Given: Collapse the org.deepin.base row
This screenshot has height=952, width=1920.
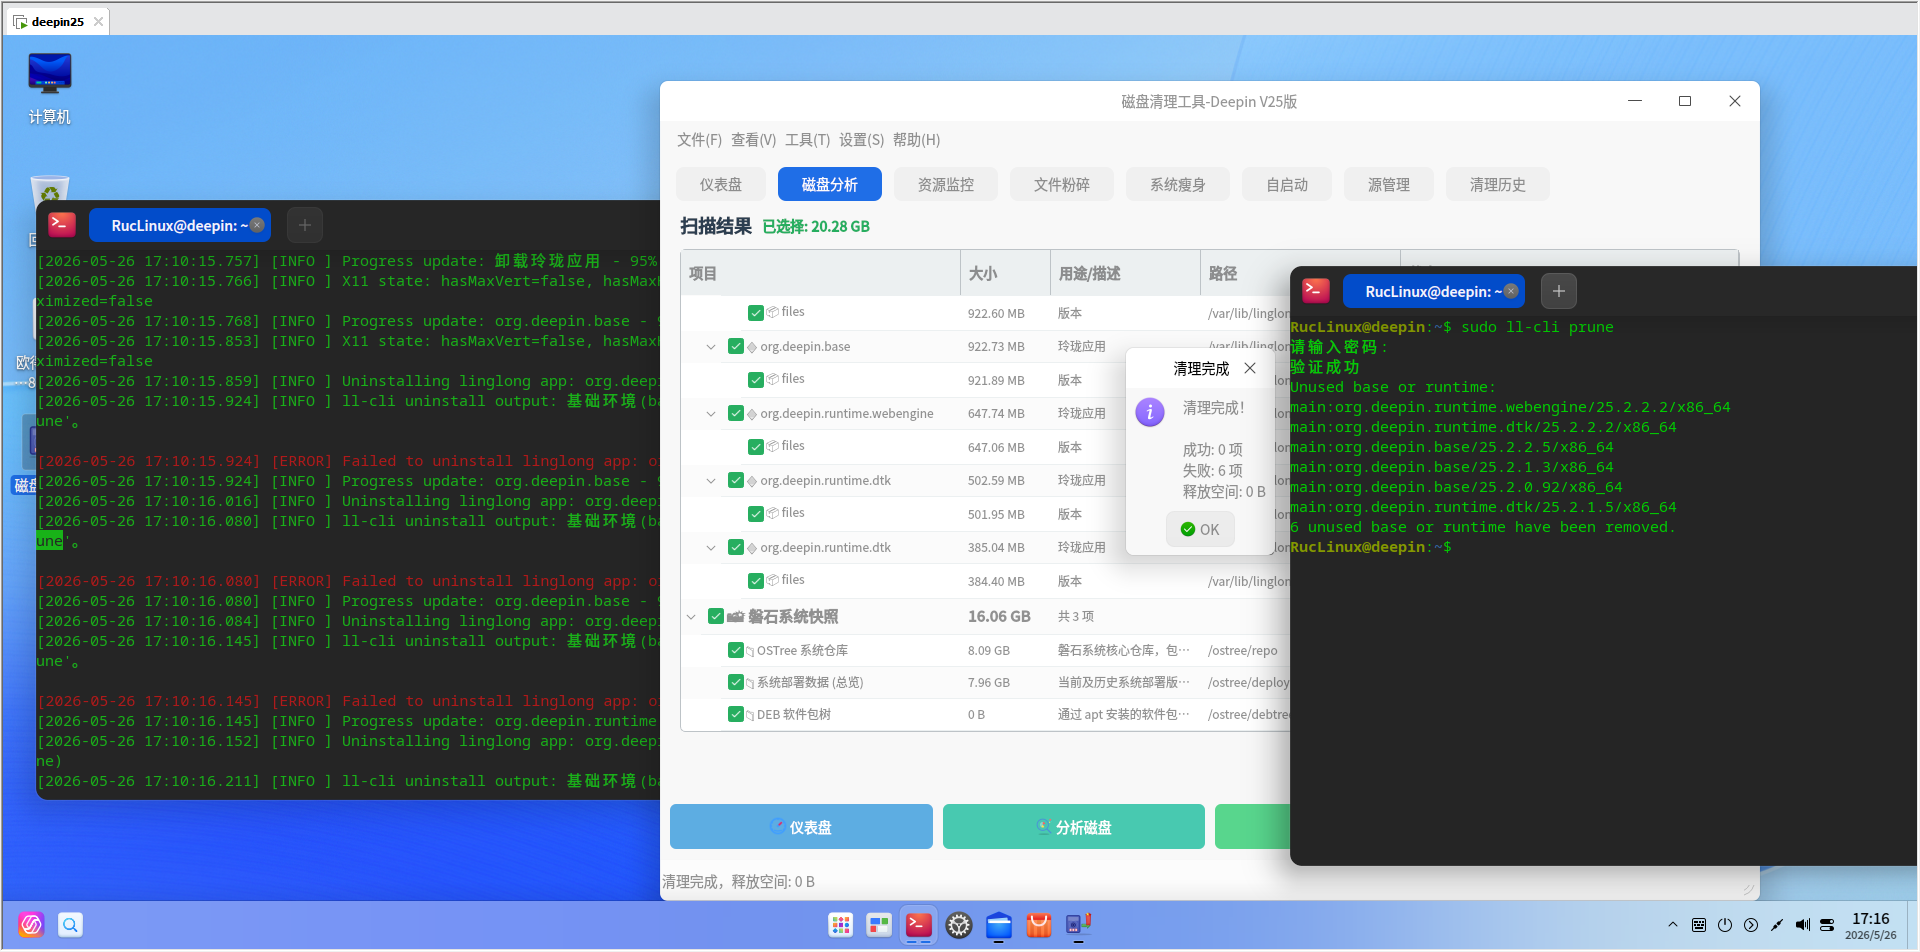Looking at the screenshot, I should click(711, 347).
